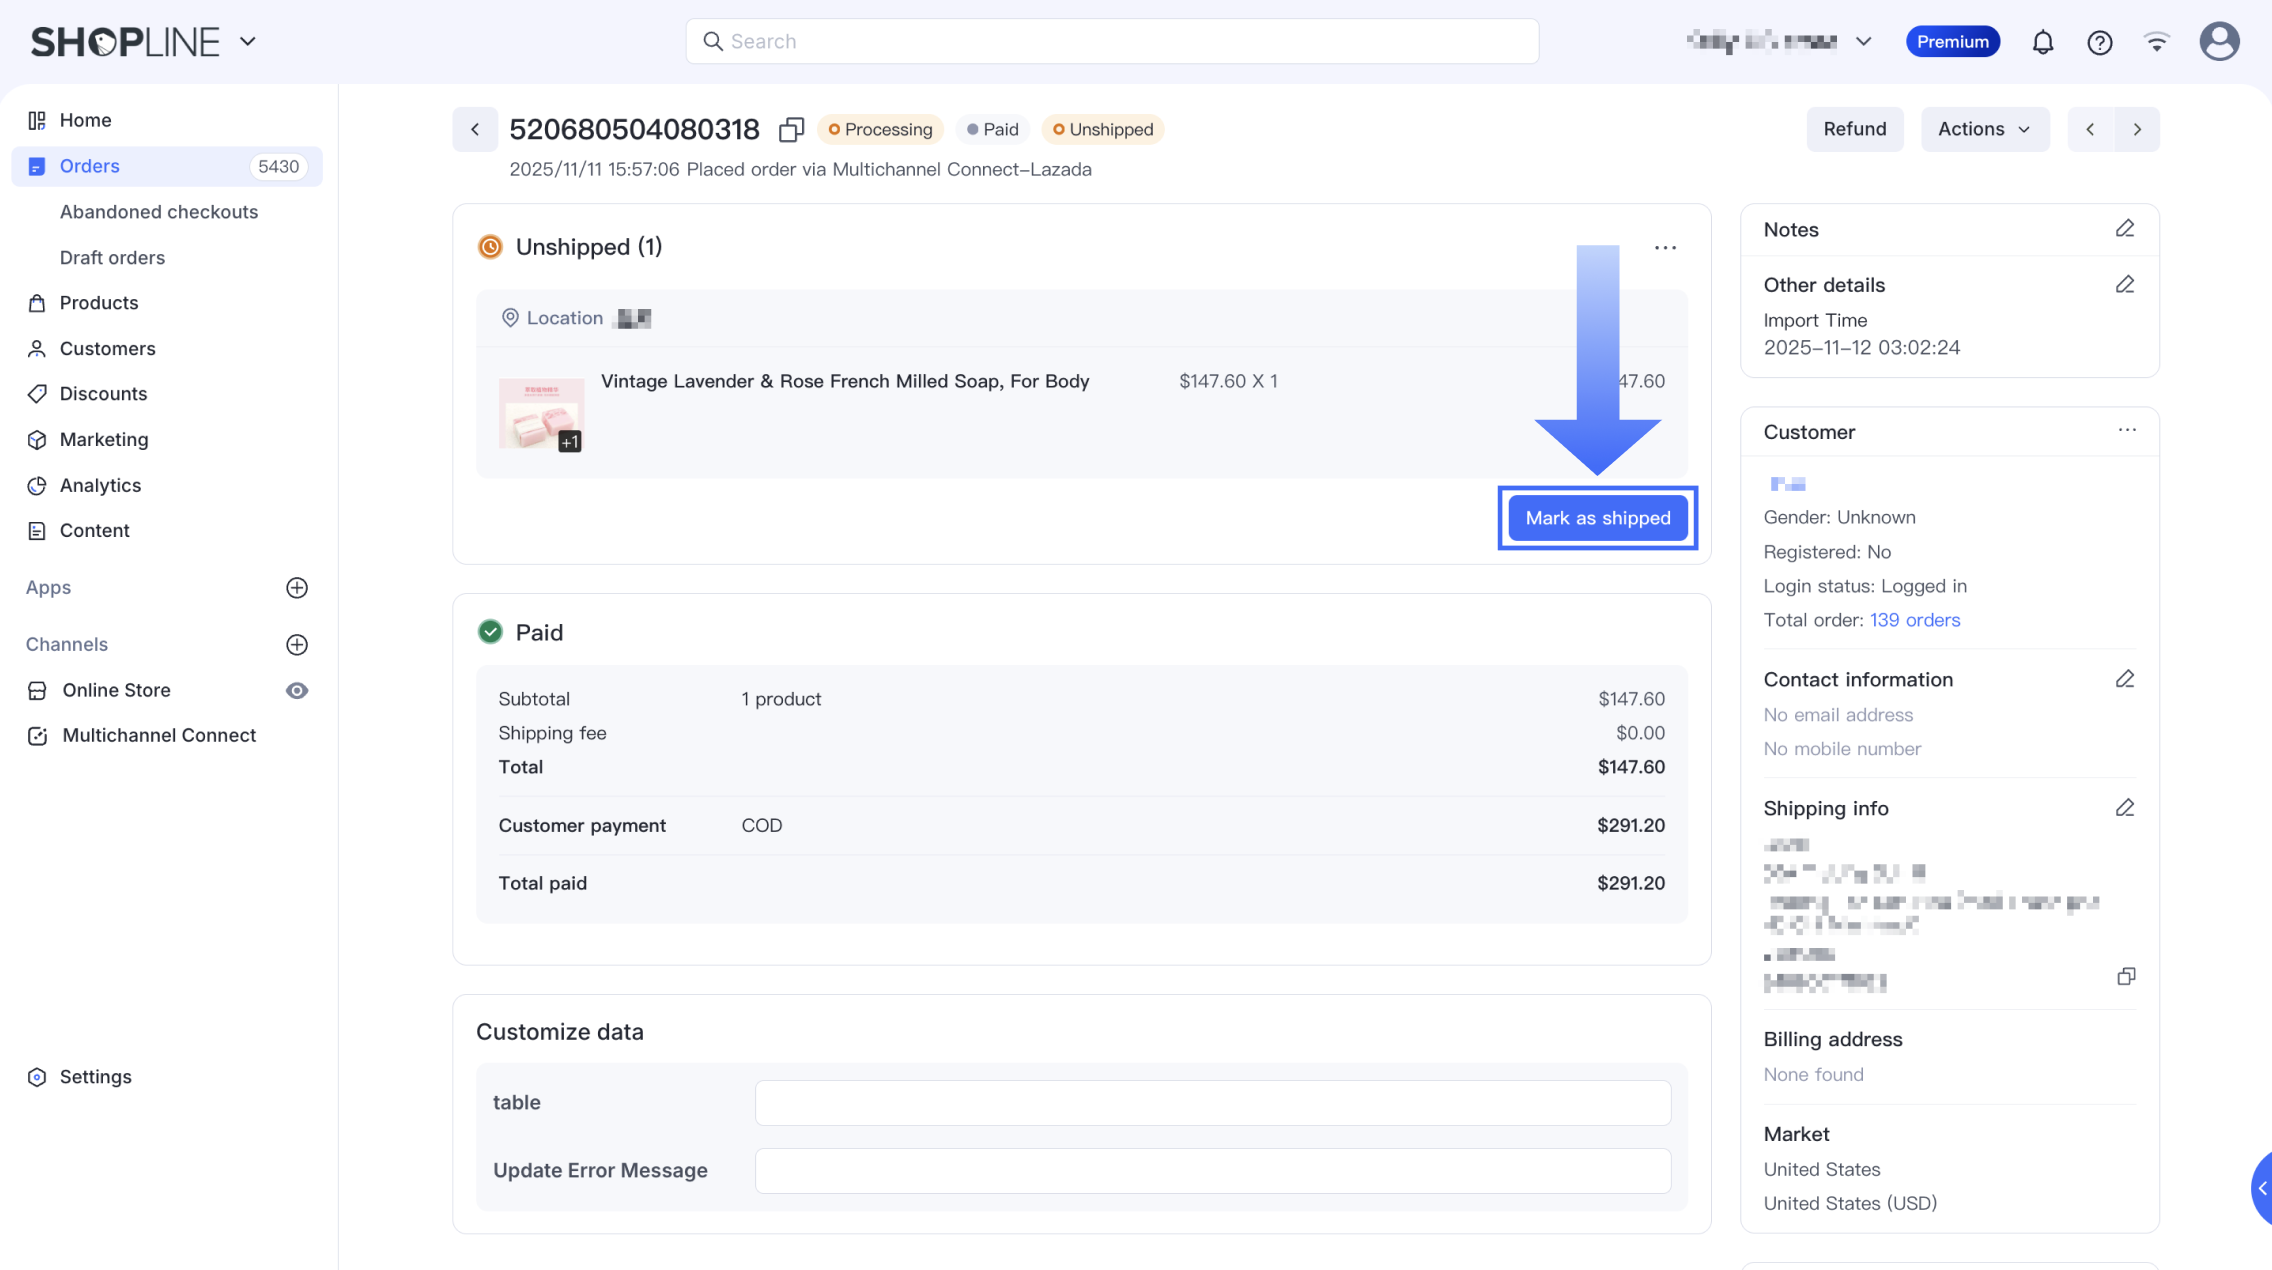This screenshot has width=2272, height=1270.
Task: Toggle Online Store eye visibility icon
Action: (x=297, y=691)
